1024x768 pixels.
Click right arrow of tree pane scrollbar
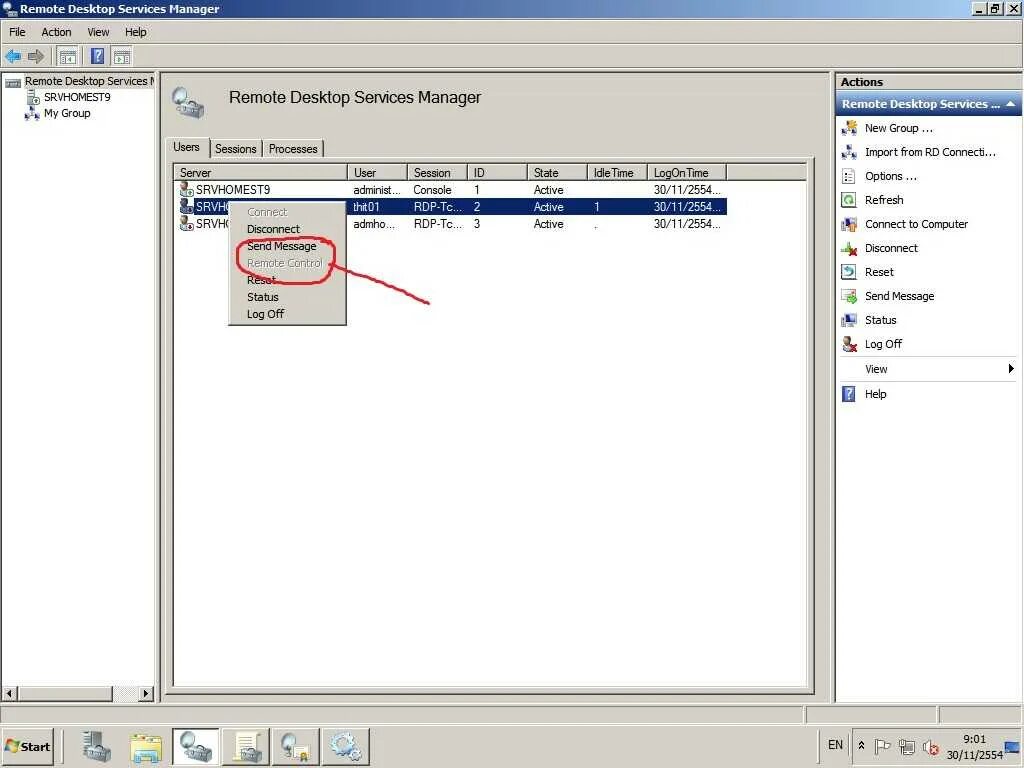[146, 694]
